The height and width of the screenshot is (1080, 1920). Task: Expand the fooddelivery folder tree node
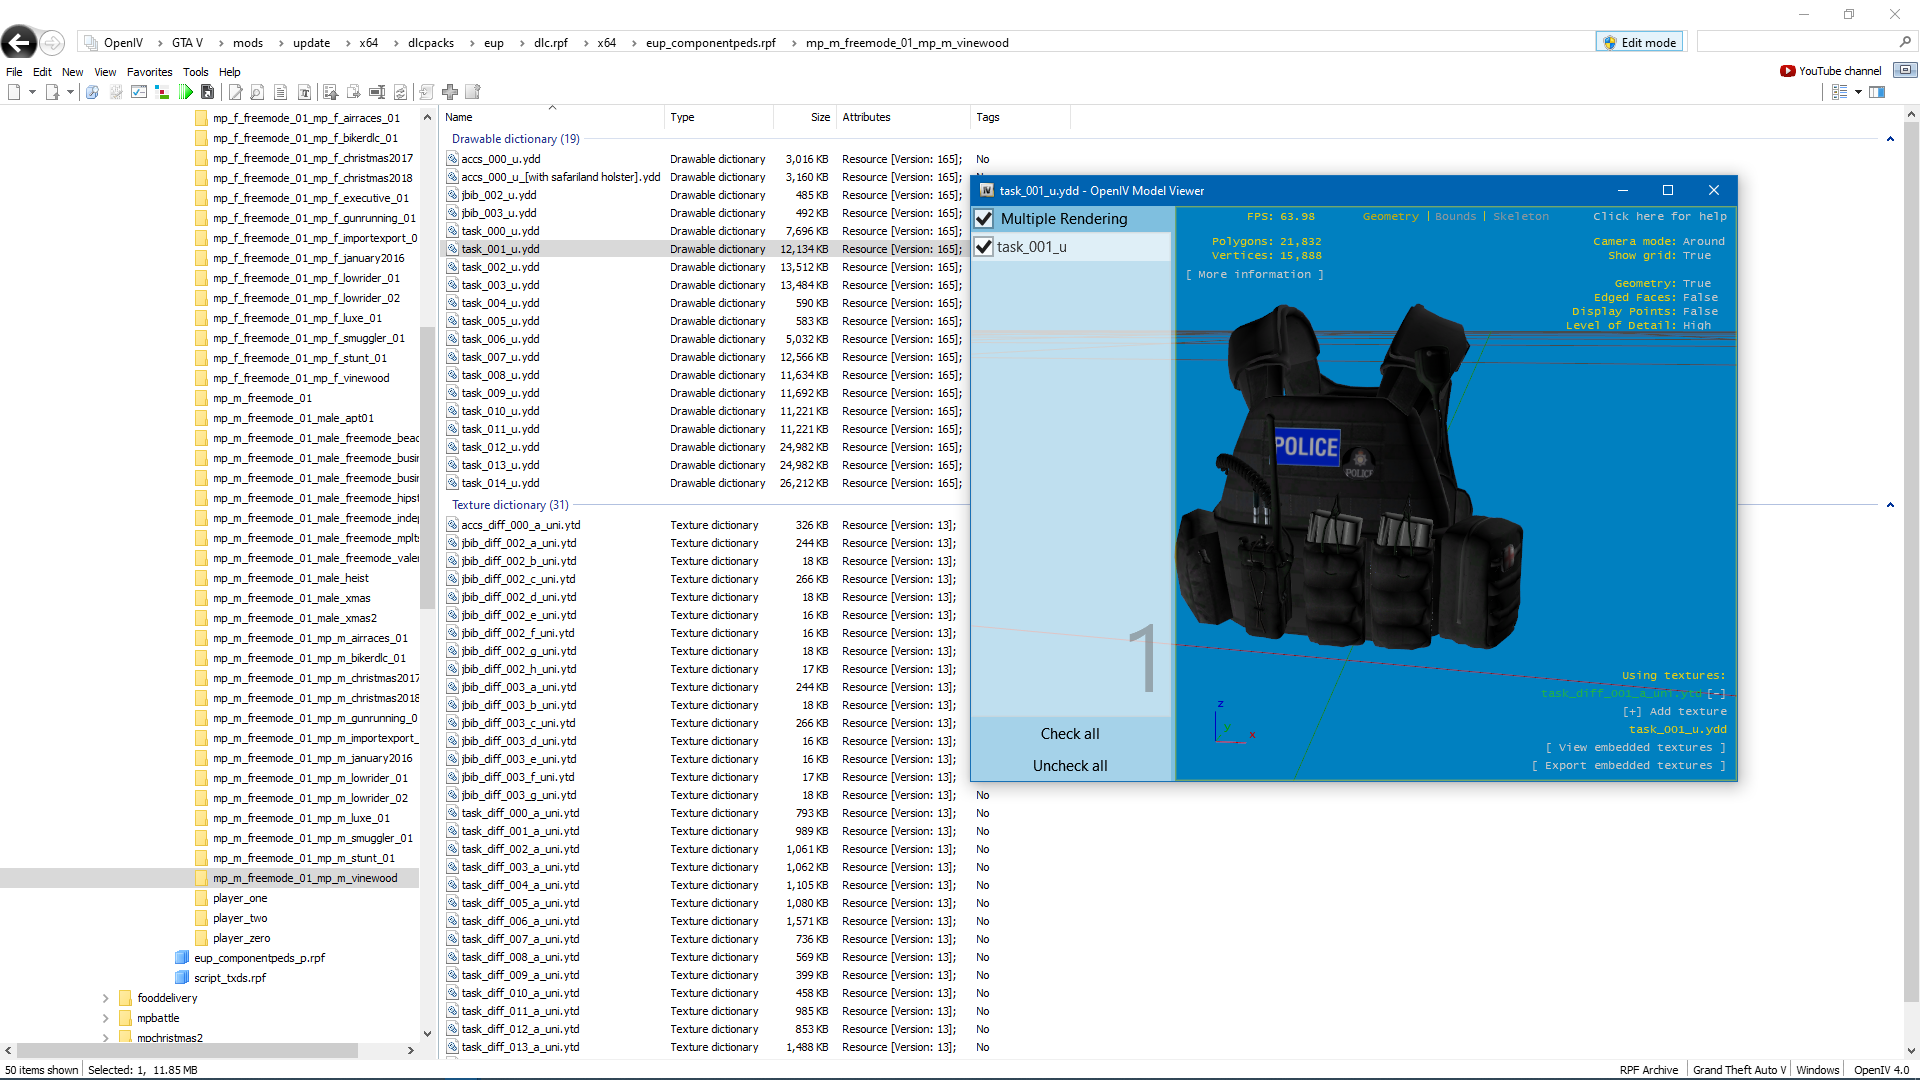(105, 998)
